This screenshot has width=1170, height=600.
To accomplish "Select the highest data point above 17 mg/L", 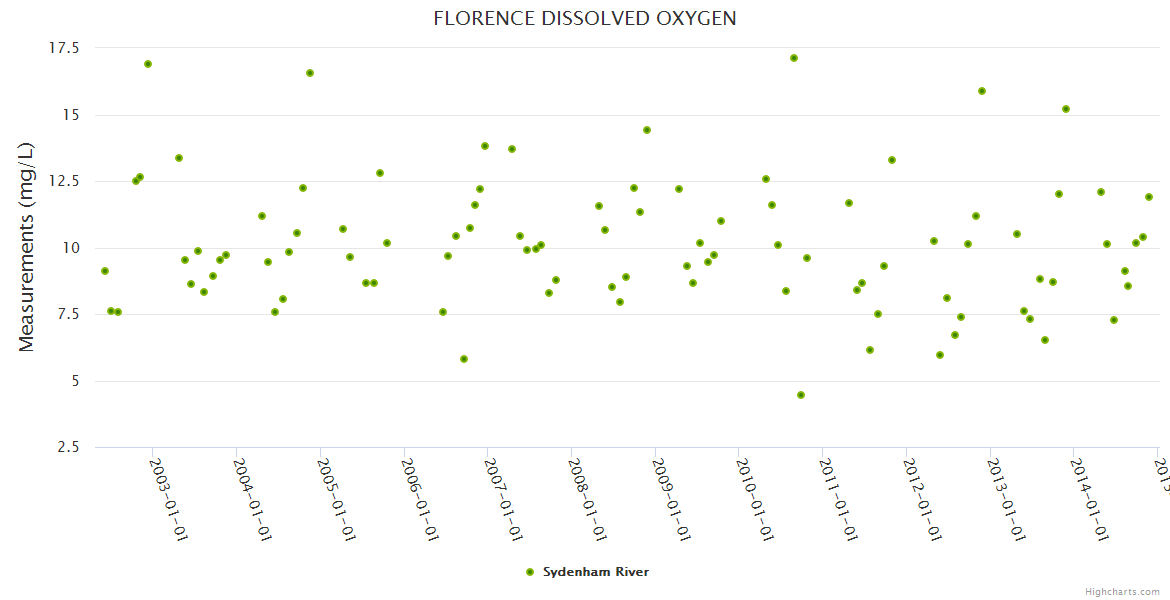I will (x=794, y=58).
